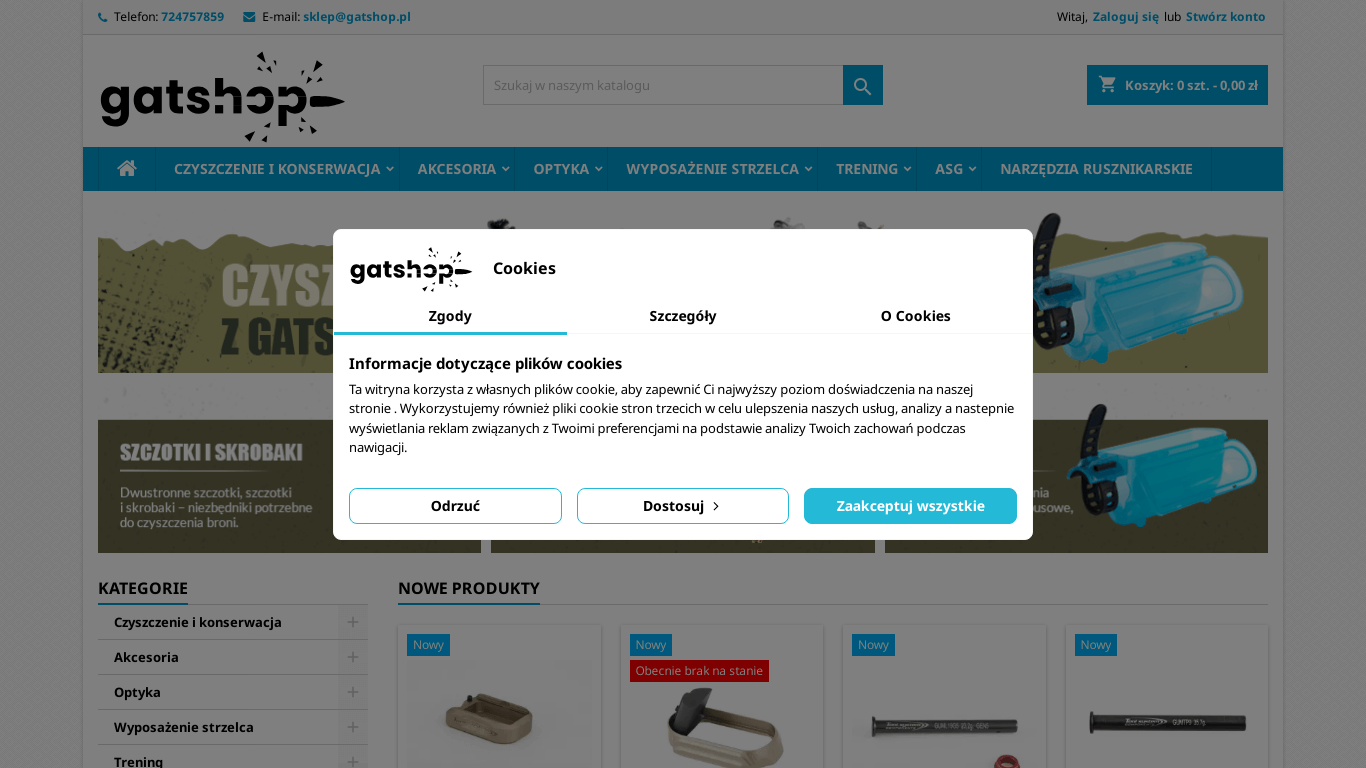Expand the Akcesoria sidebar category
Screen dimensions: 1366x768
click(x=352, y=657)
